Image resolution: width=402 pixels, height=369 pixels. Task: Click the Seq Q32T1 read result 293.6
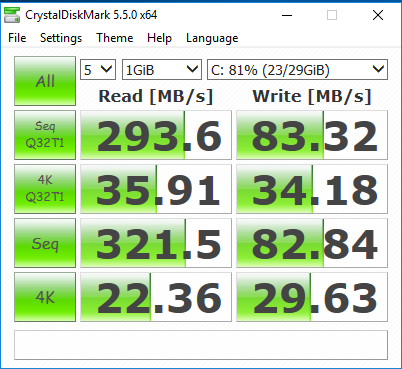[156, 135]
